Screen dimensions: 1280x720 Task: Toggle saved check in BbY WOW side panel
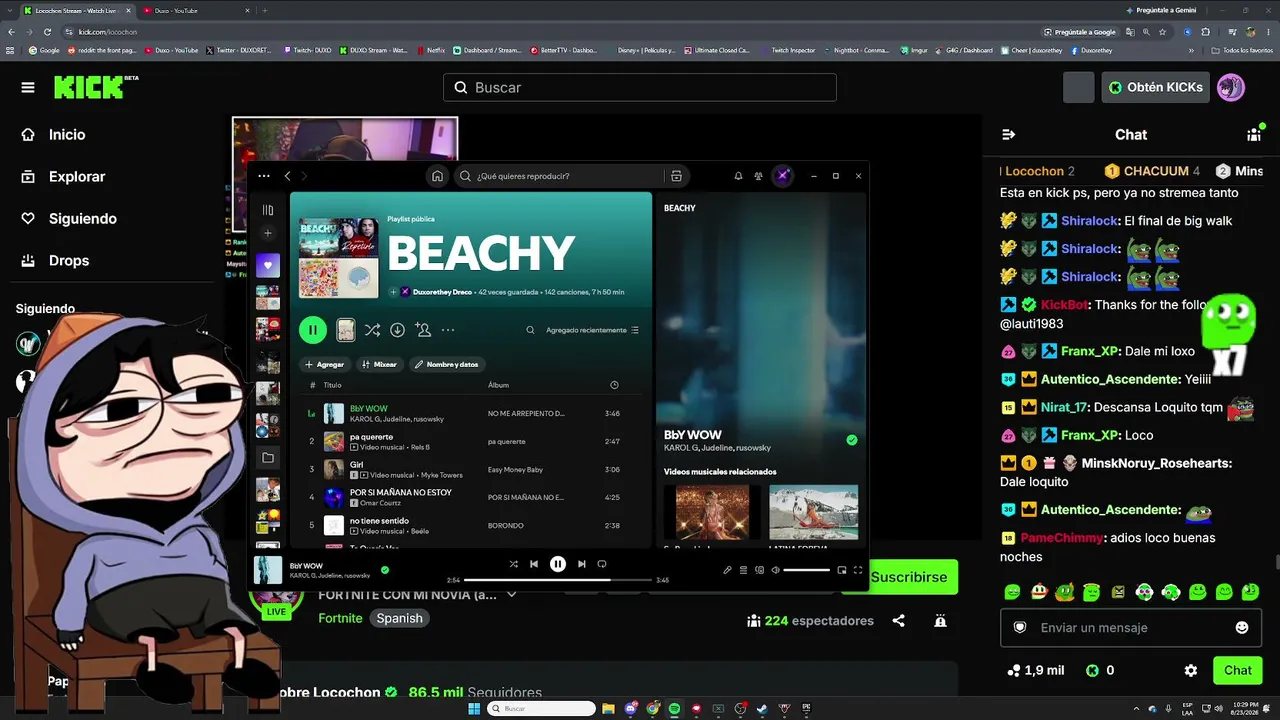point(852,440)
